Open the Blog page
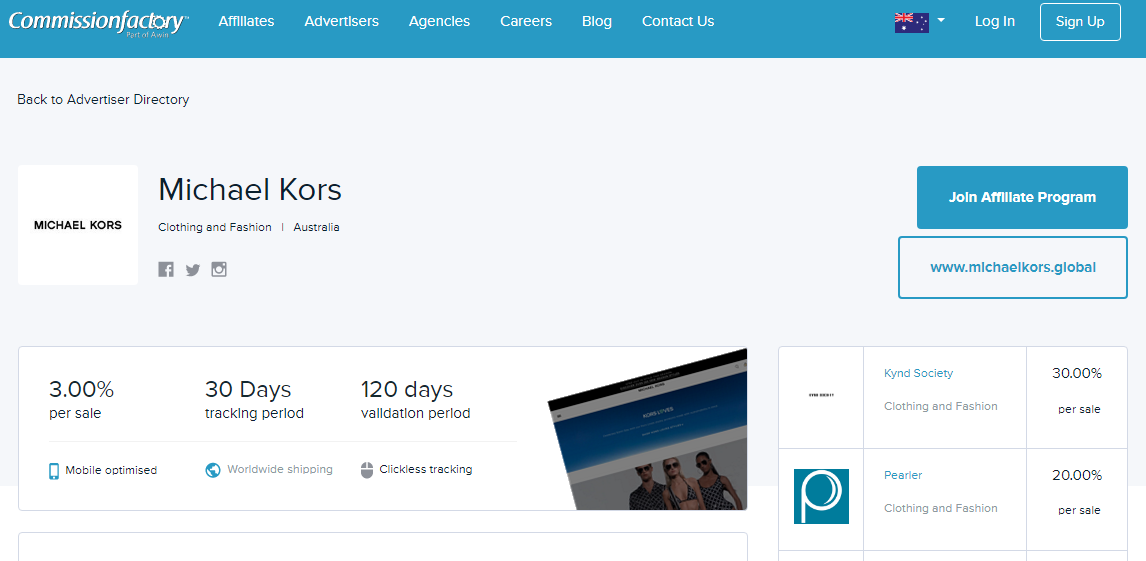1146x561 pixels. [597, 21]
